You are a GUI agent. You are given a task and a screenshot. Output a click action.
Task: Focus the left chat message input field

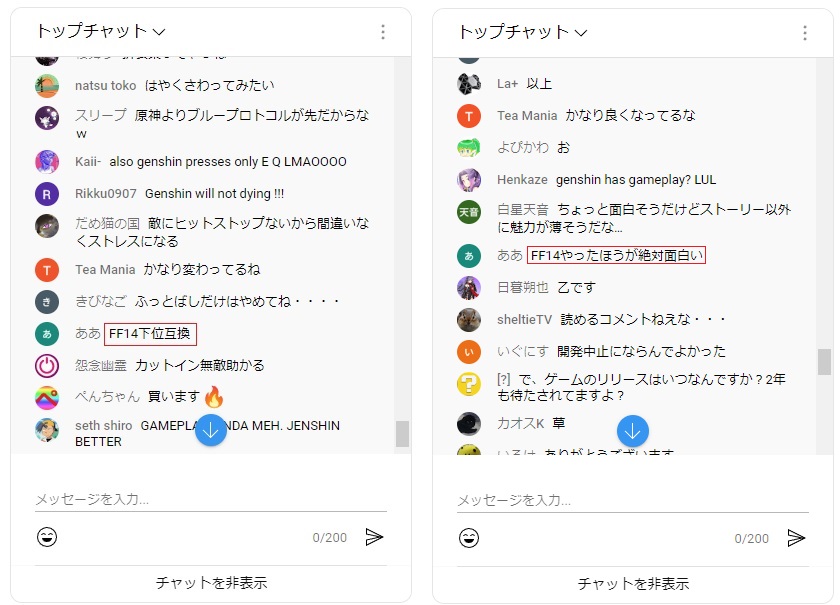click(x=211, y=499)
